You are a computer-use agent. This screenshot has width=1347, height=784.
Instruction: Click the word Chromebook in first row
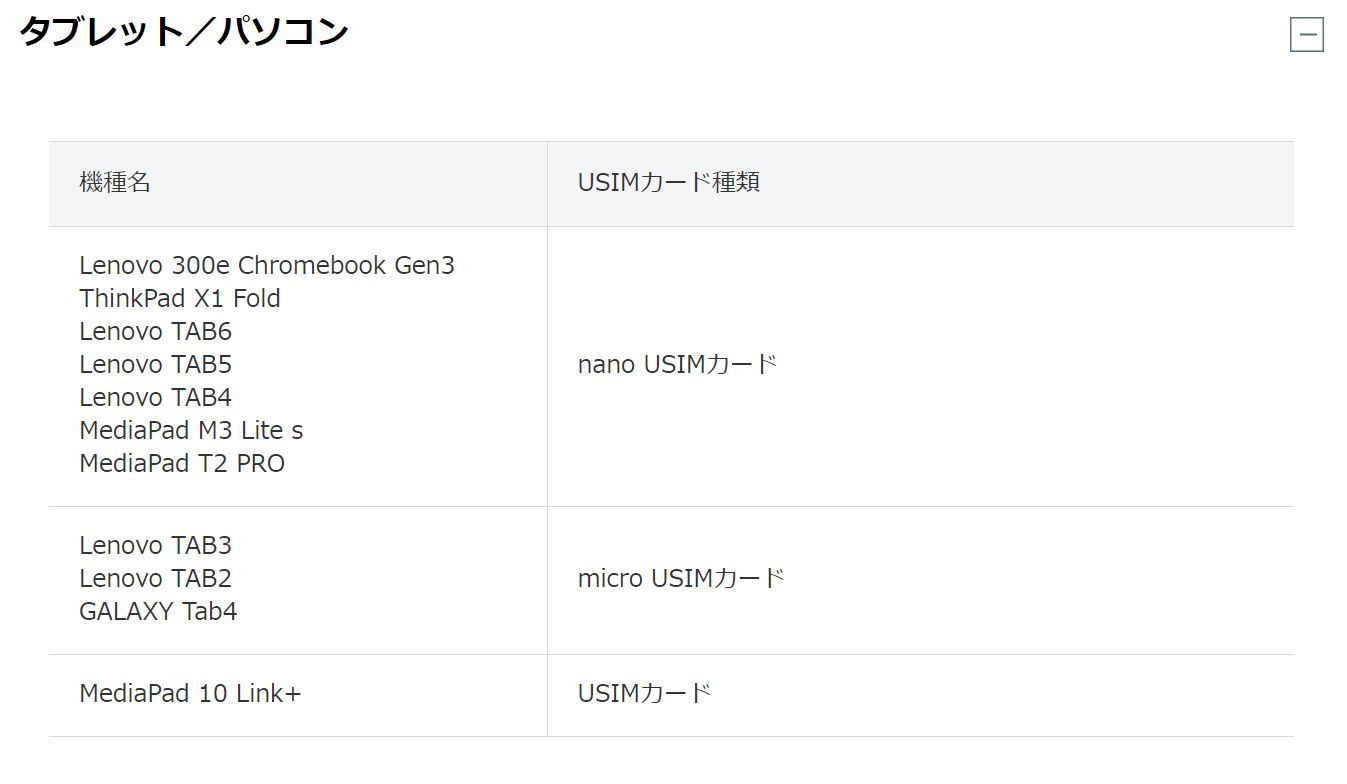tap(312, 265)
